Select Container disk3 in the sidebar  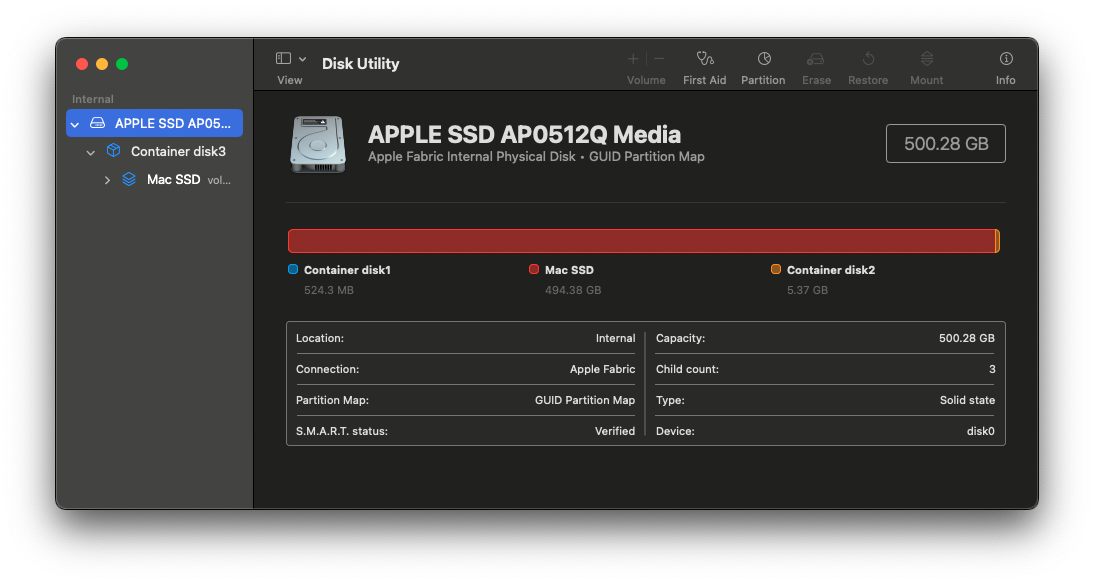coord(179,151)
